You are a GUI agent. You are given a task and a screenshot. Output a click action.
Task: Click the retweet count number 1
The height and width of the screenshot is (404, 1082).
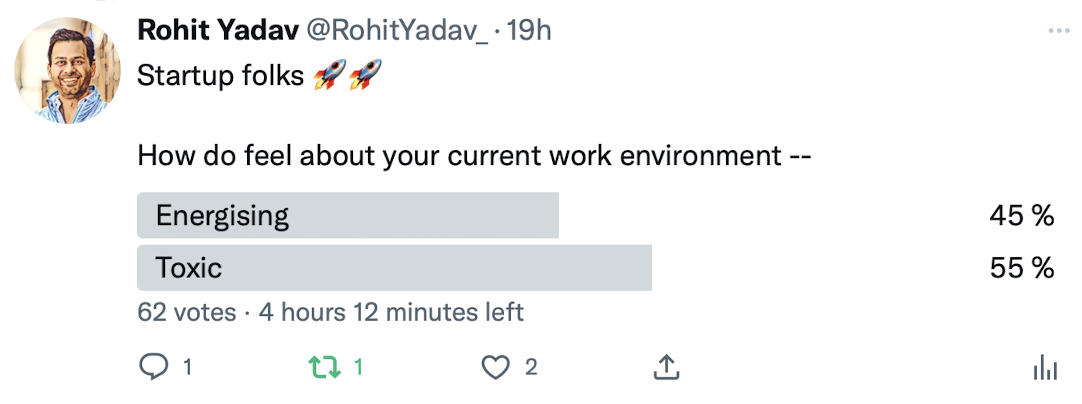pos(359,368)
